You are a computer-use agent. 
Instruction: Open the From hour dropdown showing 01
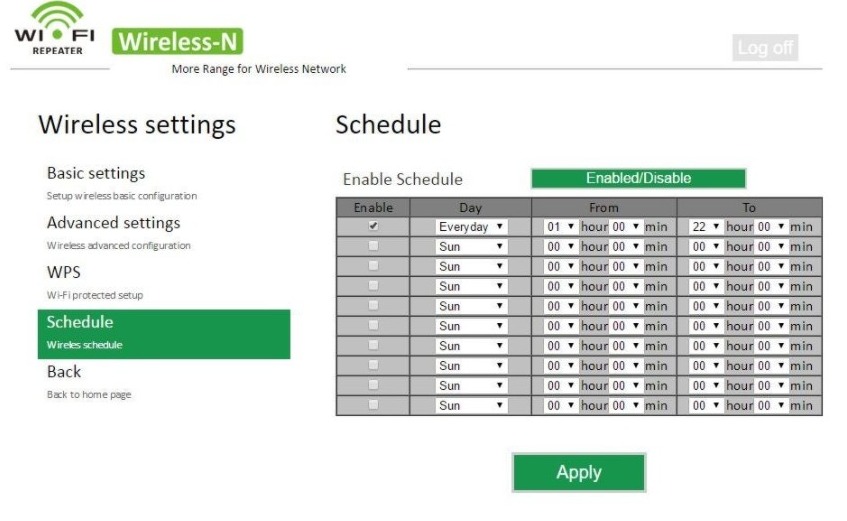point(561,227)
